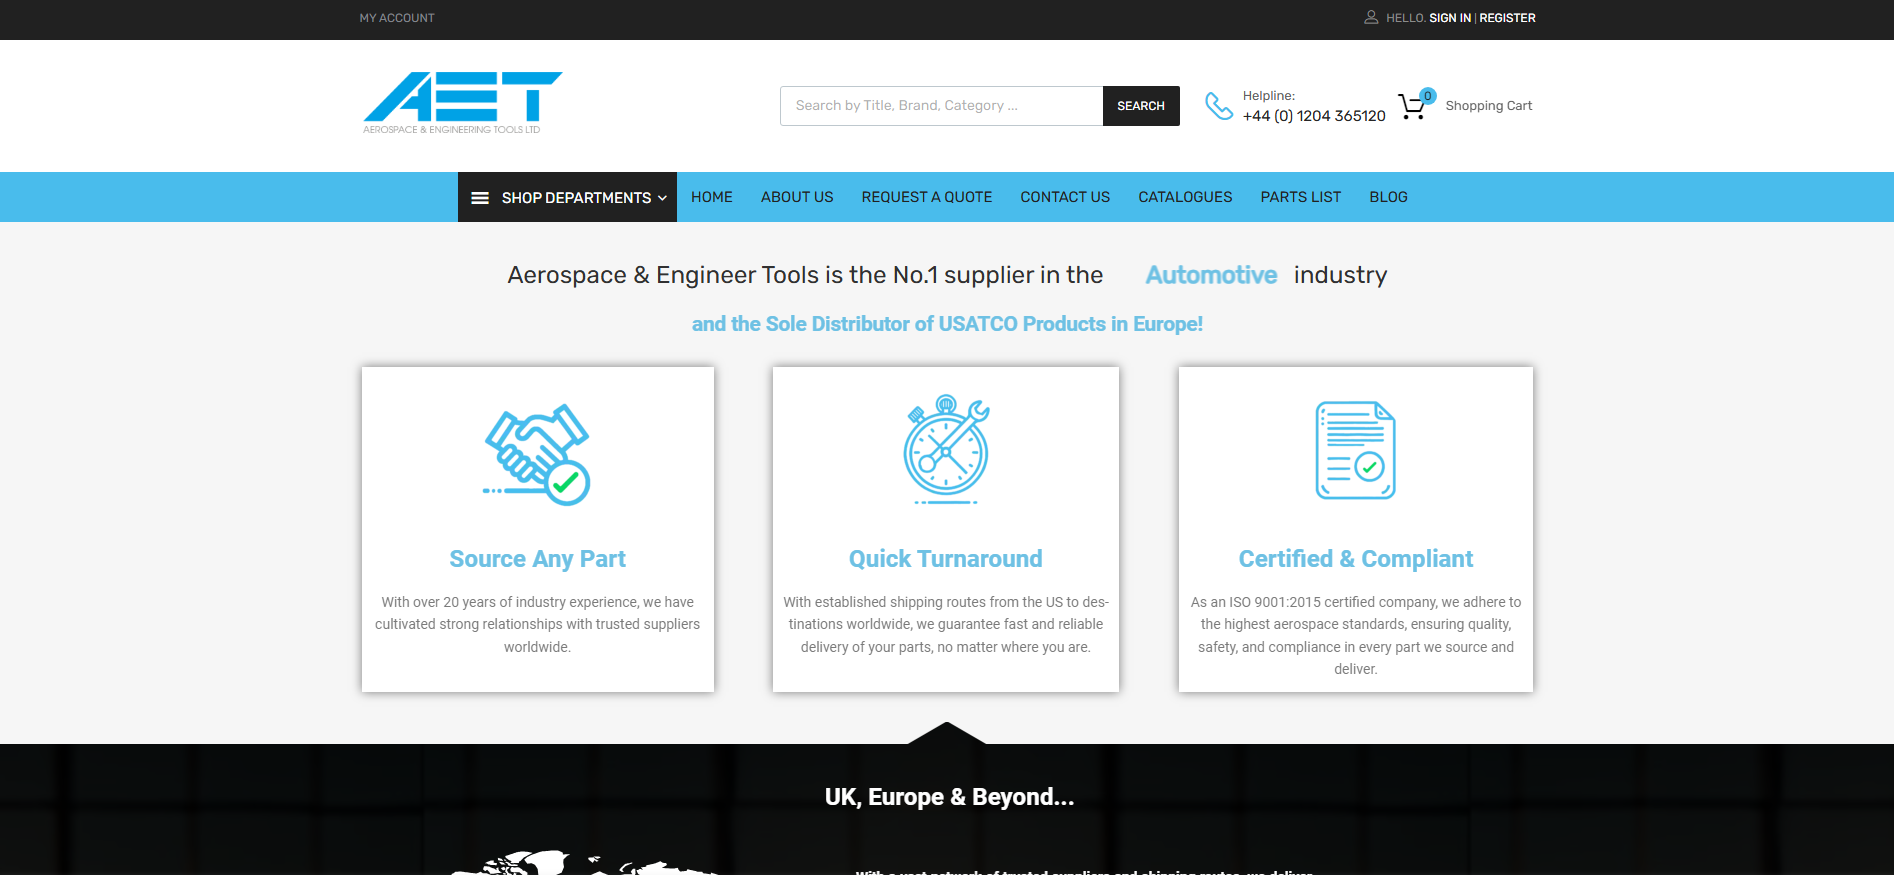
Task: Open the Blog menu item
Action: pyautogui.click(x=1388, y=197)
